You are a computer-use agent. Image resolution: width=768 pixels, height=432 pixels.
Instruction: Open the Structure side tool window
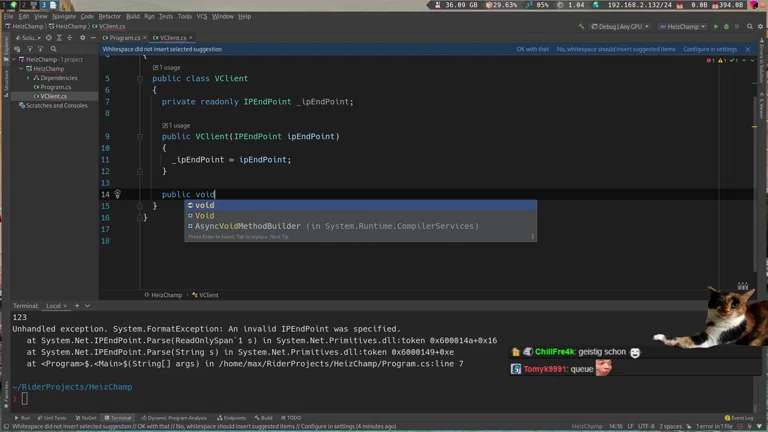6,82
